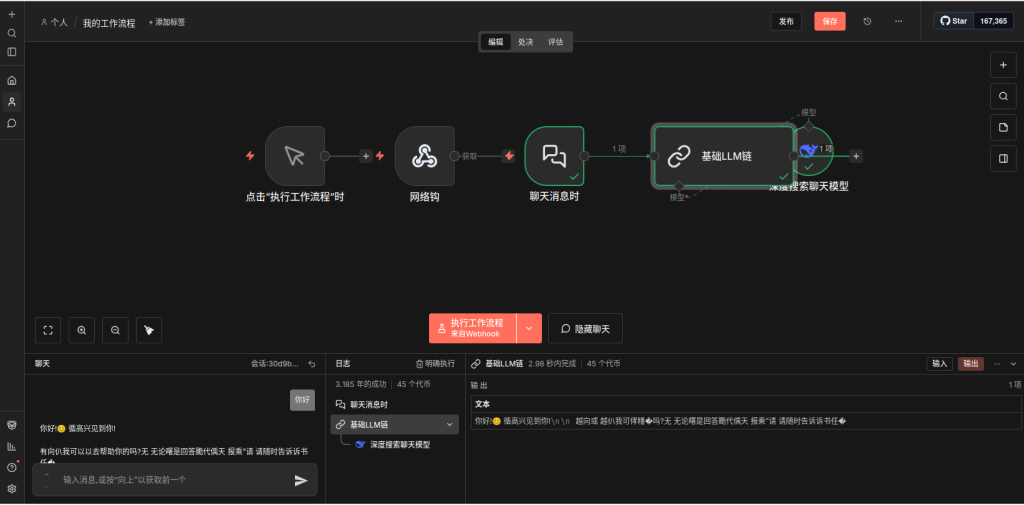Click the zoom out magnifier on canvas

115,329
